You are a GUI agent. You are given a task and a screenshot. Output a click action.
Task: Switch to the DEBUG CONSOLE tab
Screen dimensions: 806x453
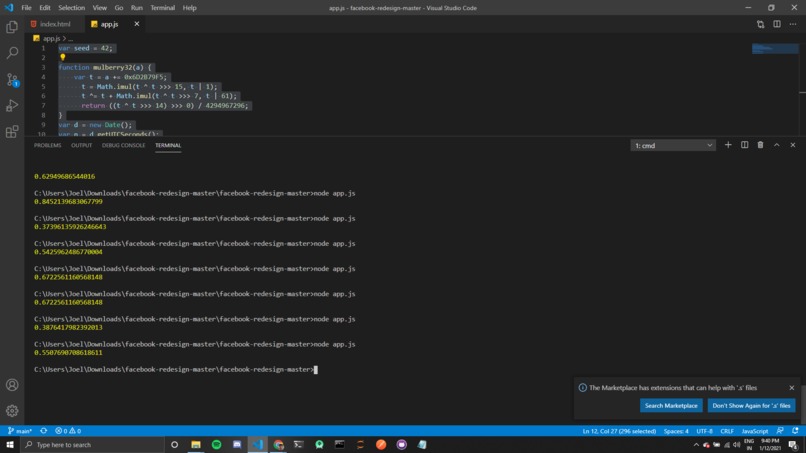pos(123,146)
